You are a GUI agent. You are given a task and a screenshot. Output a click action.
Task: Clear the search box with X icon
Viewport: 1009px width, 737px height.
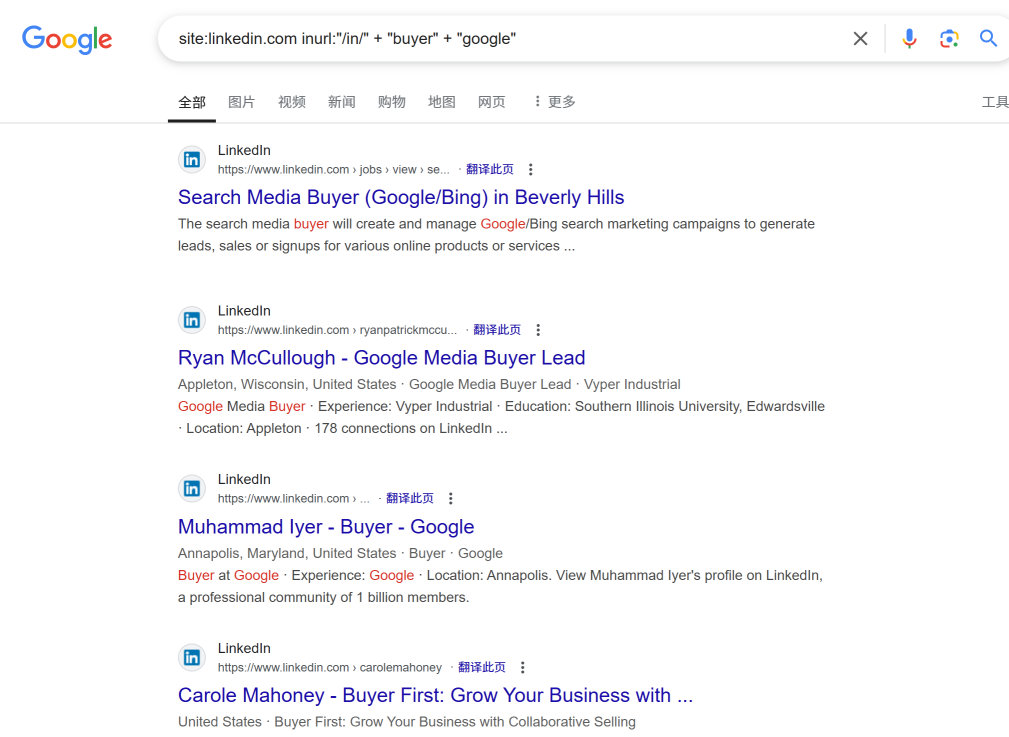(x=860, y=39)
